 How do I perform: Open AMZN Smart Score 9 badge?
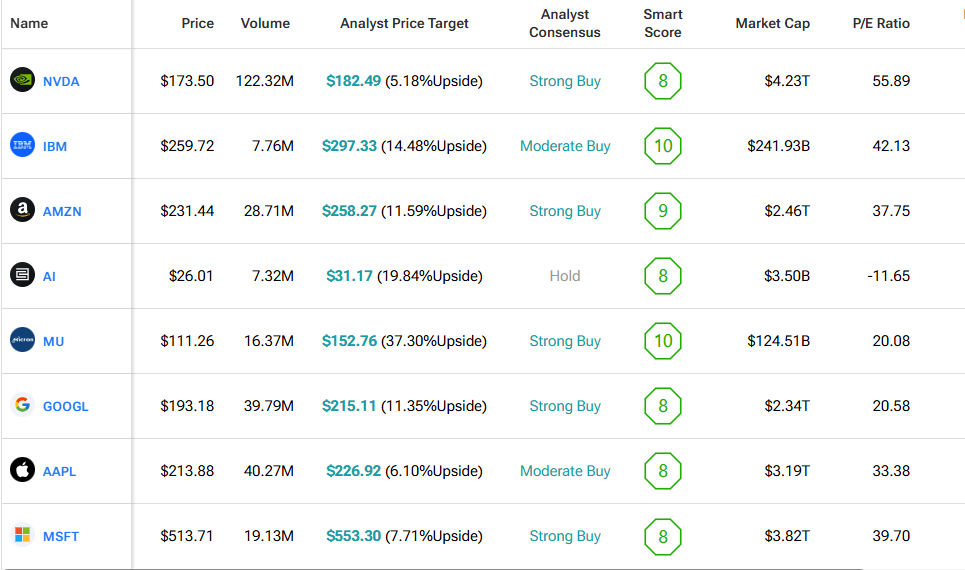point(663,211)
